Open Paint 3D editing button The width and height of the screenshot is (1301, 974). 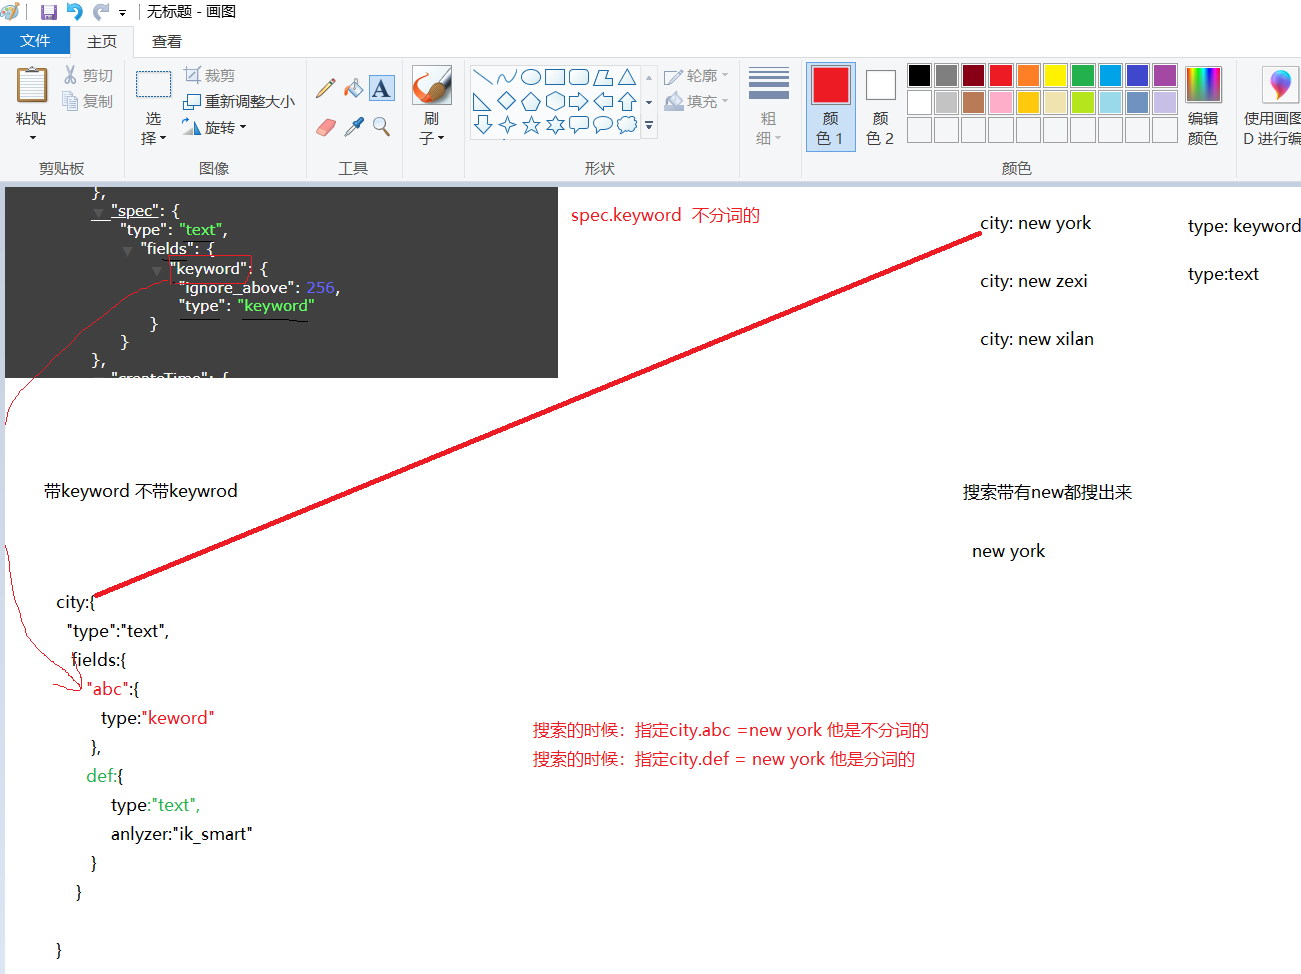[1272, 106]
